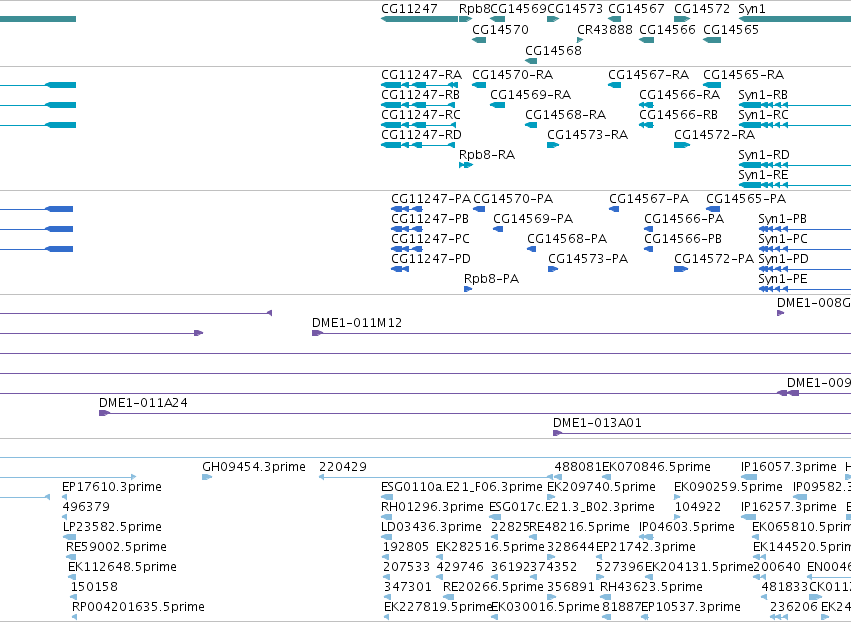Viewport: 851px width, 622px height.
Task: Click transcript CG14566-RA
Action: (679, 94)
